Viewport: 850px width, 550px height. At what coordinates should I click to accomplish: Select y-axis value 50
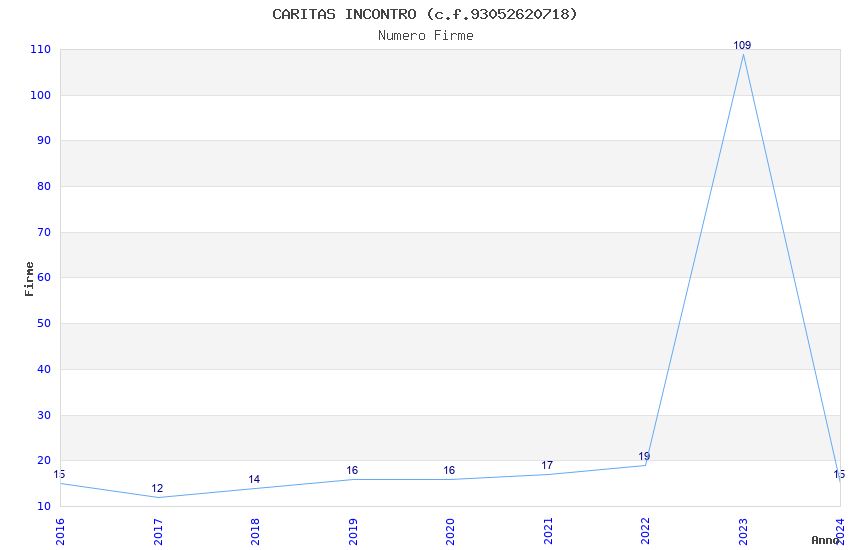(x=43, y=323)
